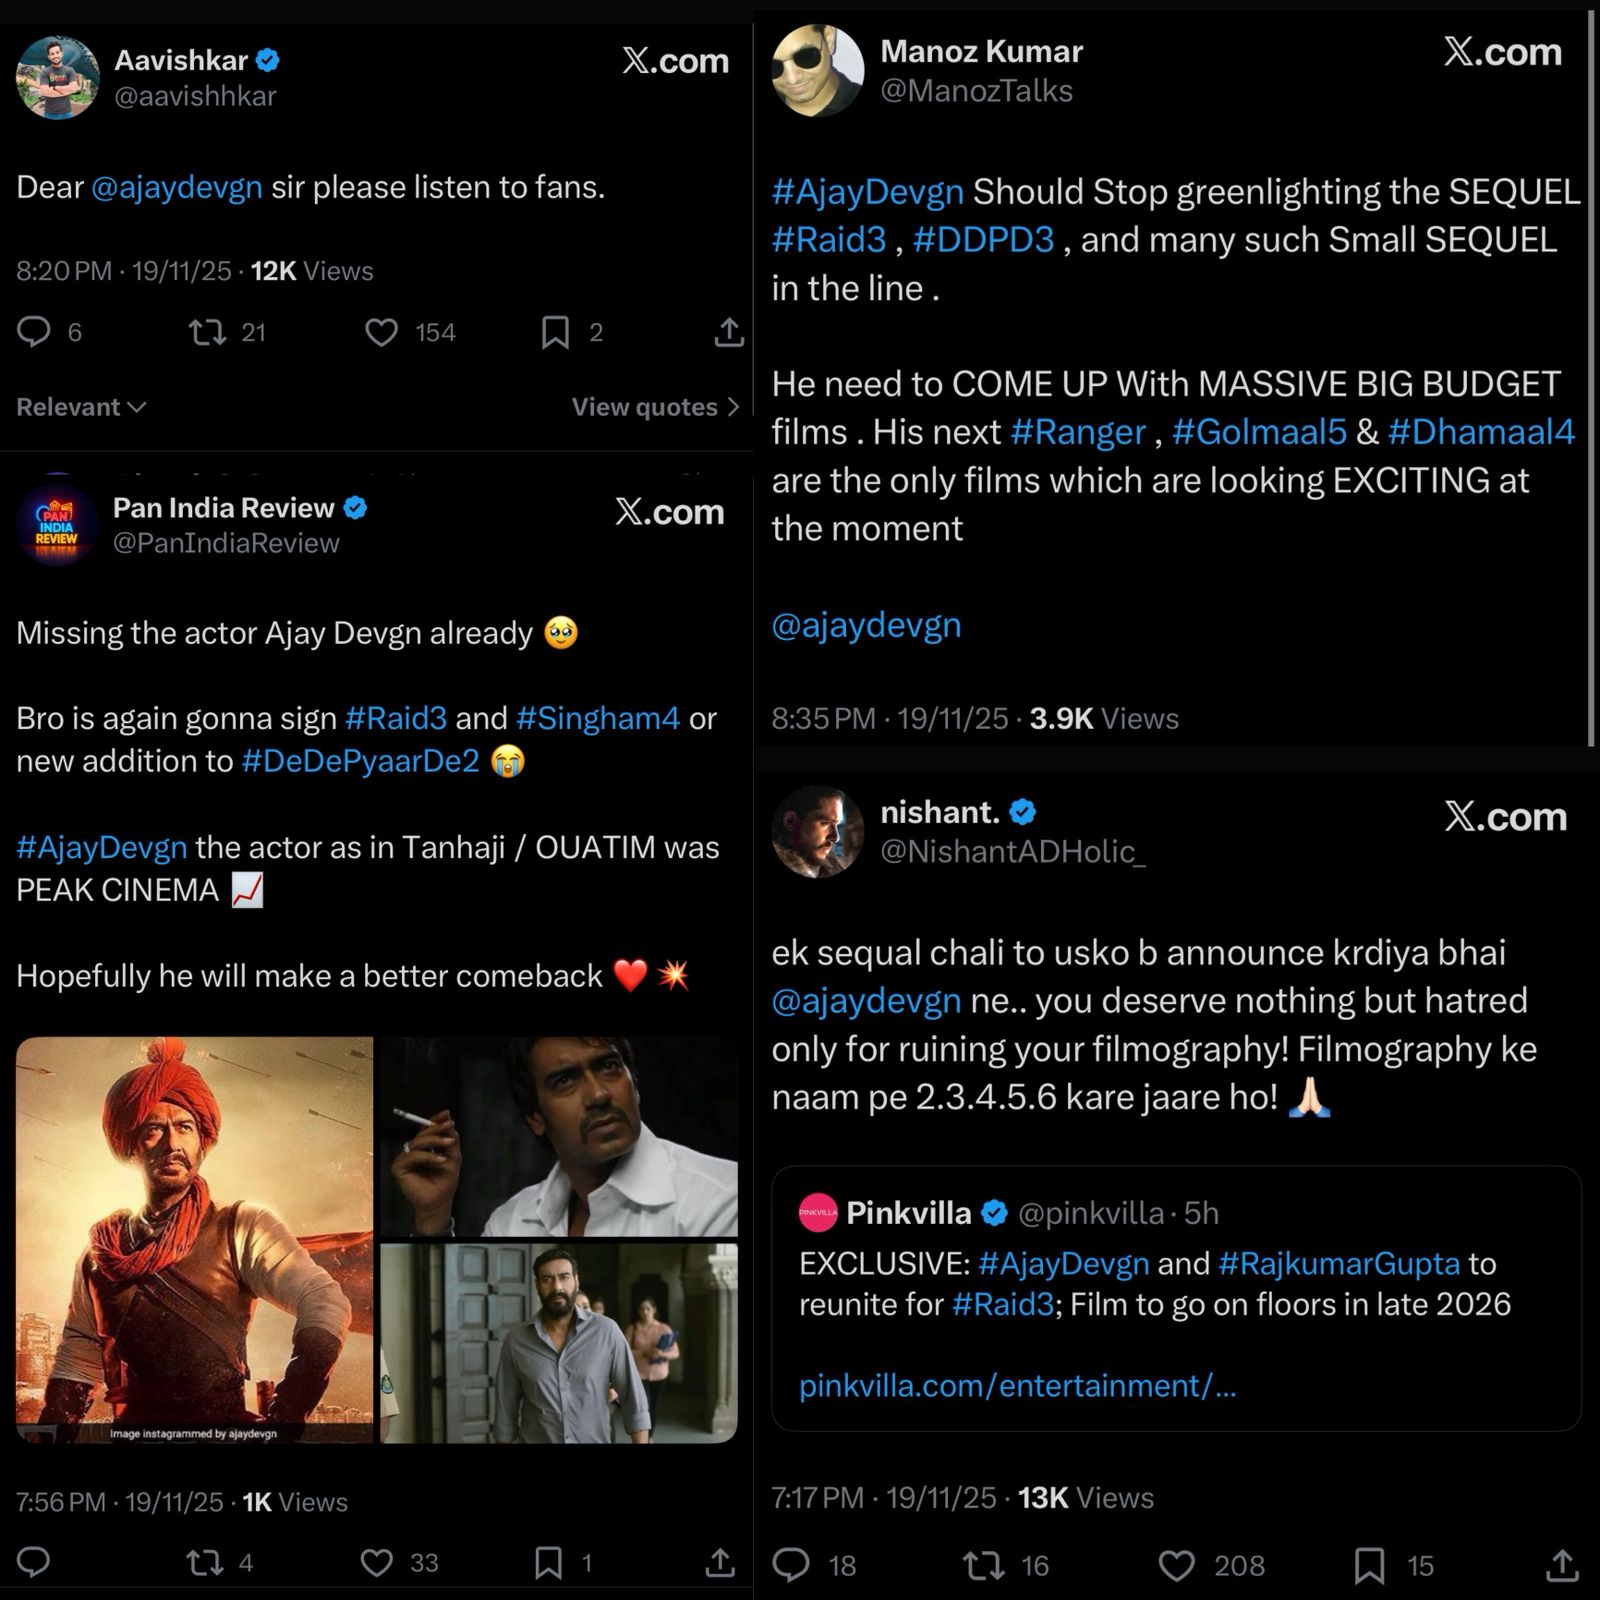Screen dimensions: 1600x1600
Task: Repost Pan India Review's tweet
Action: [x=206, y=1562]
